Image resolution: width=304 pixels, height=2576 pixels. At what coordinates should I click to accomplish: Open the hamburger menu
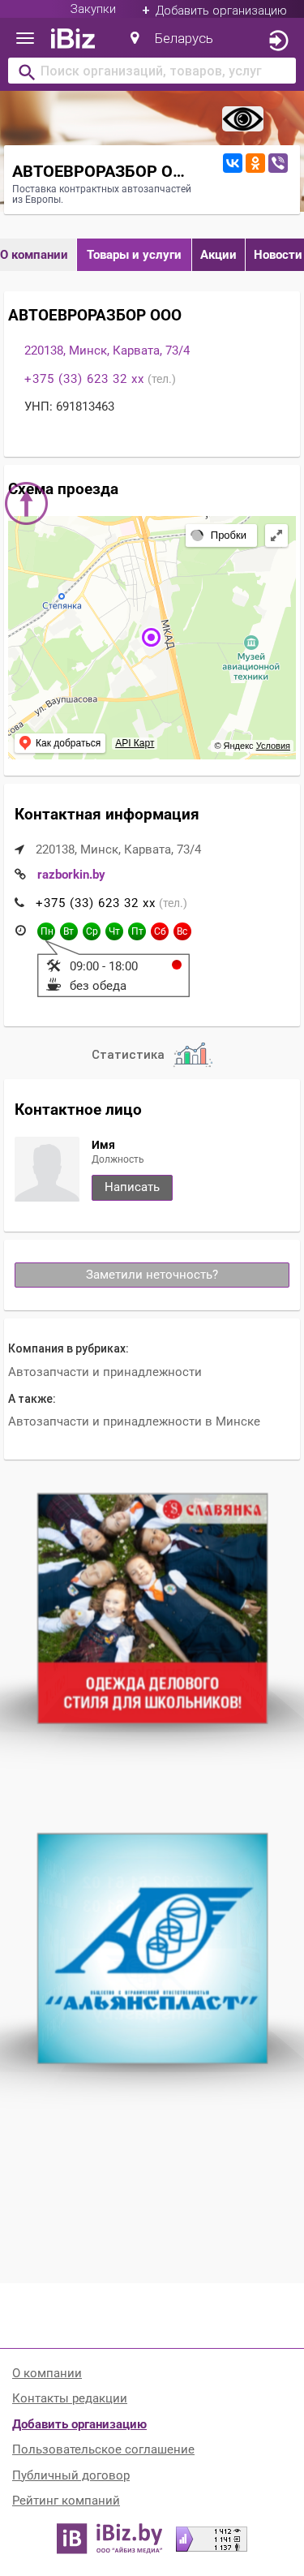click(x=25, y=39)
